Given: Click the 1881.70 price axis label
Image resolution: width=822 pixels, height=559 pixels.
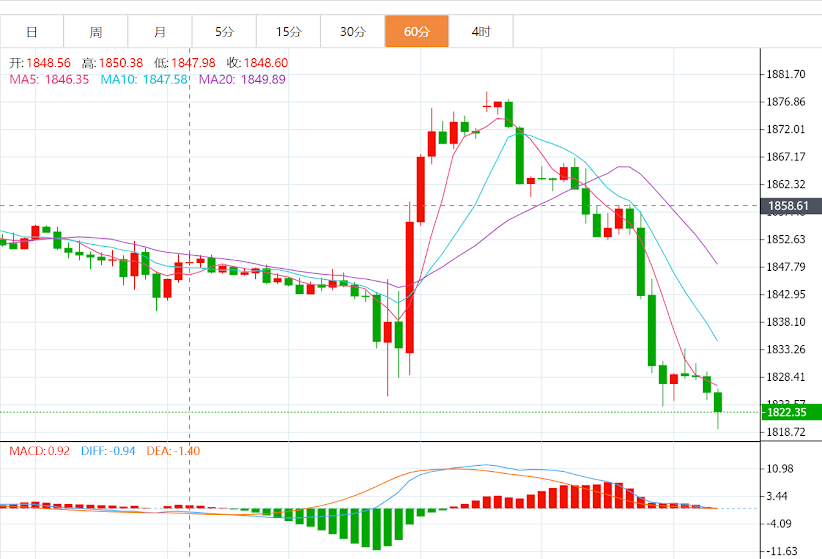Looking at the screenshot, I should click(x=786, y=74).
